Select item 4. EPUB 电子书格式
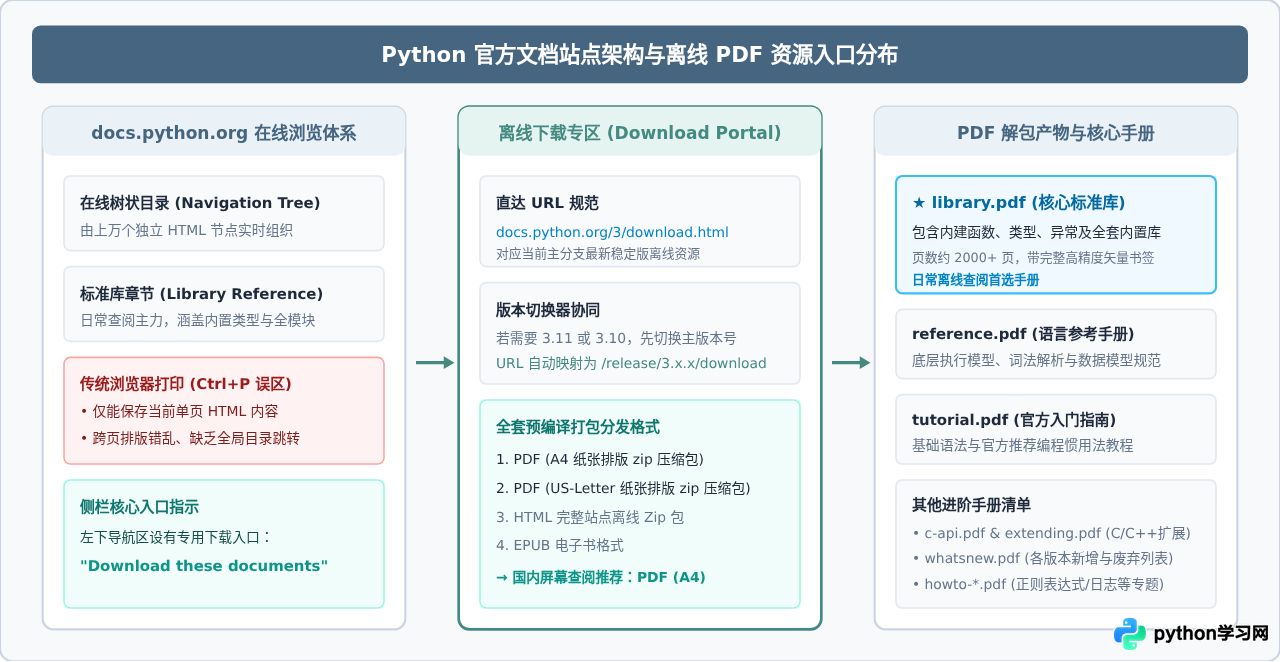1280x662 pixels. point(560,546)
